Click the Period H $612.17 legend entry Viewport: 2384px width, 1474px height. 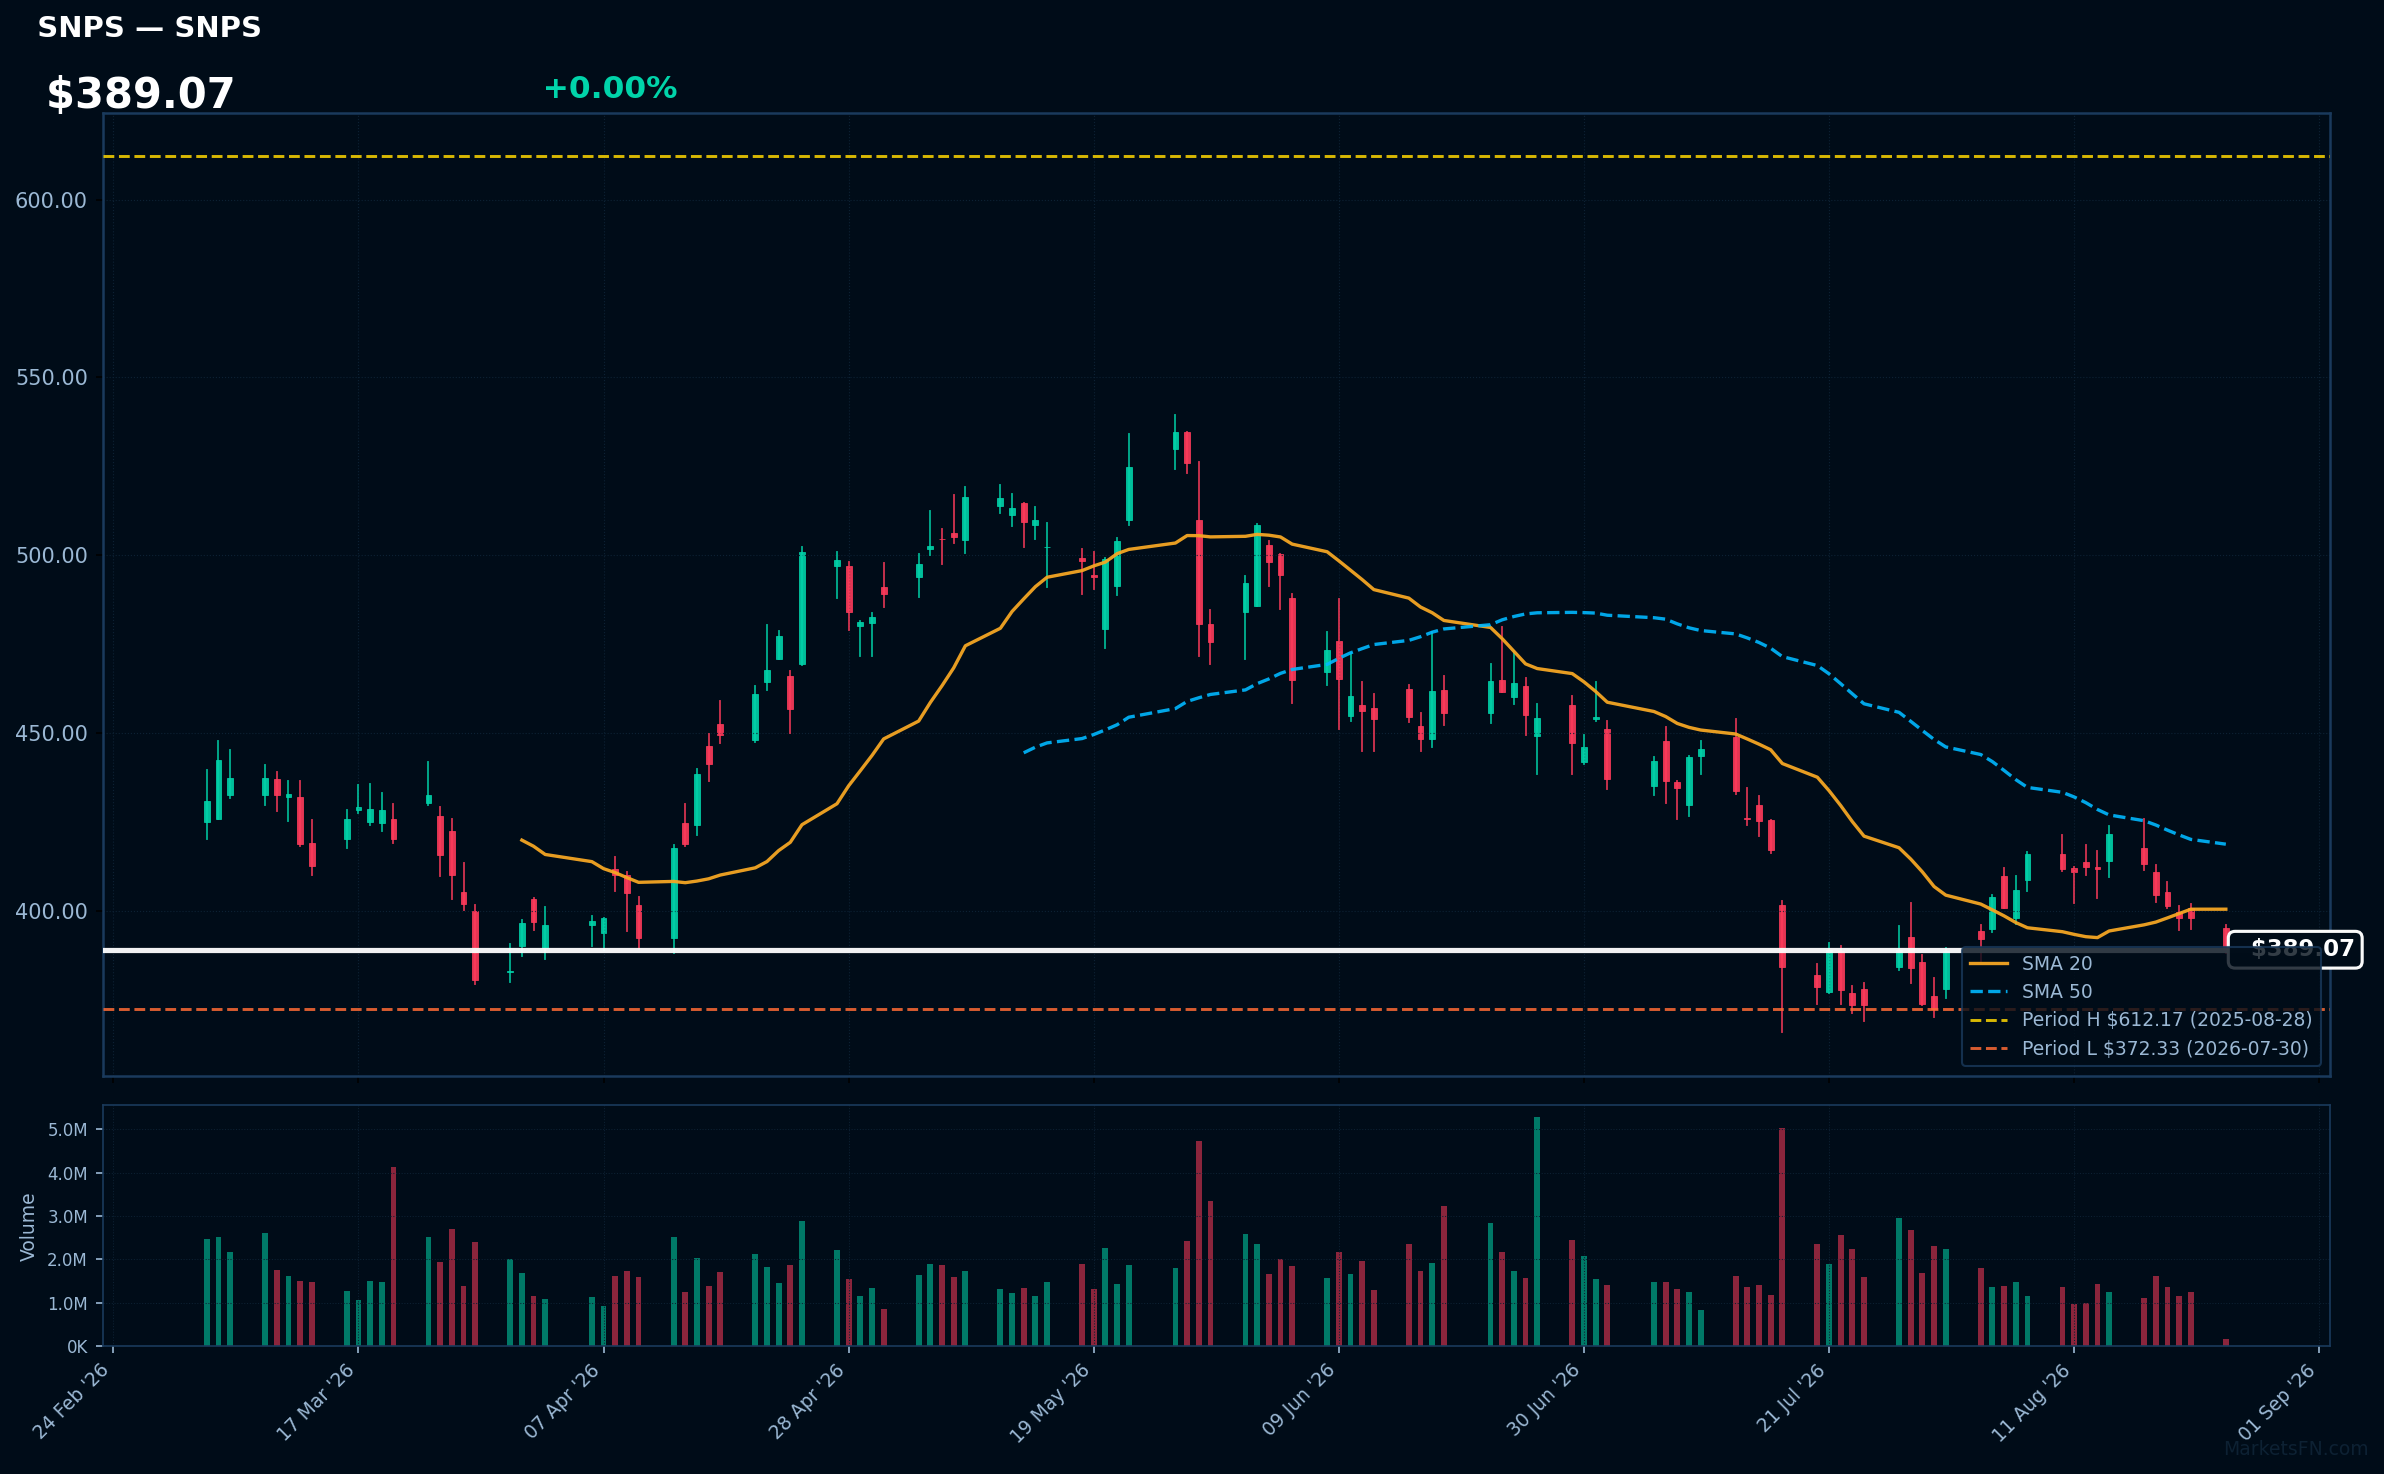point(2140,1019)
